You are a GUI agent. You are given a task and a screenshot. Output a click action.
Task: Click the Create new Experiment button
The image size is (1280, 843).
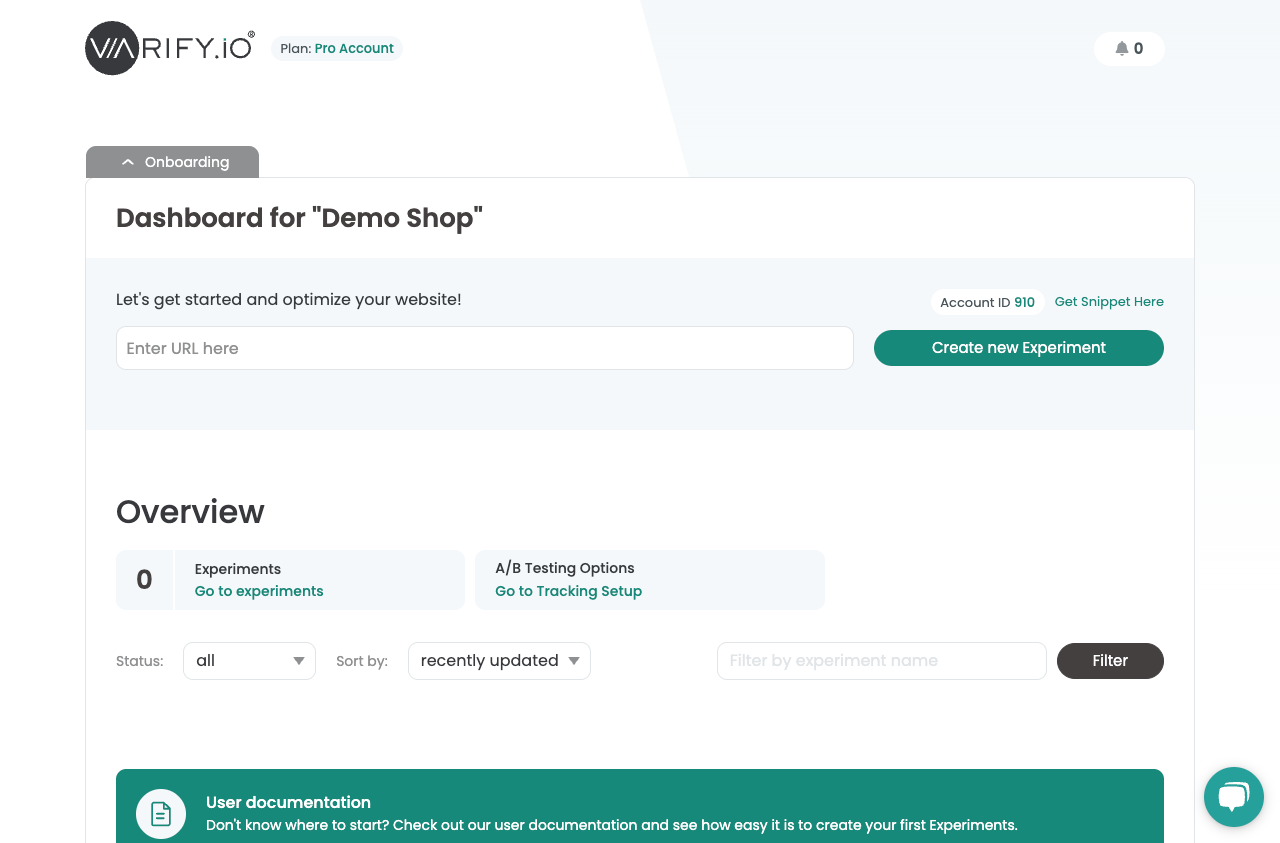tap(1019, 348)
